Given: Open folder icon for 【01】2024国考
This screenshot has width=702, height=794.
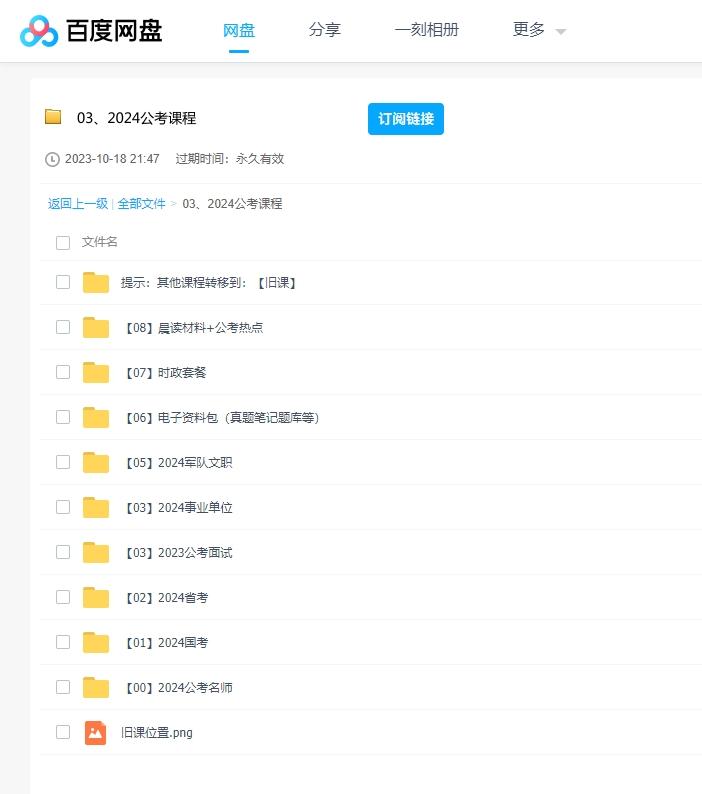Looking at the screenshot, I should [96, 642].
